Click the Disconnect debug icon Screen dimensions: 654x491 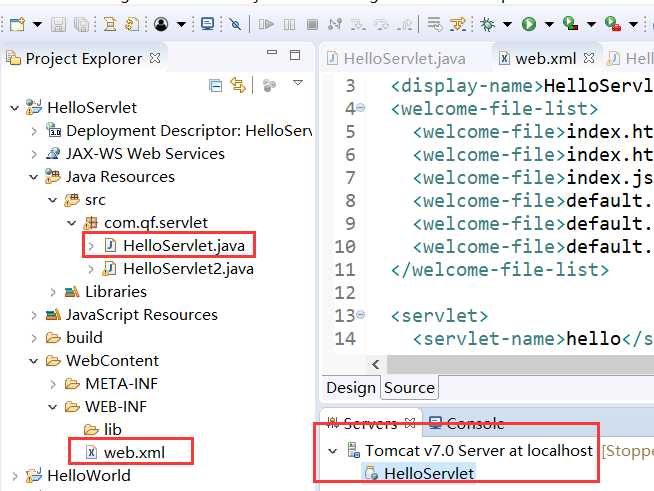pyautogui.click(x=335, y=25)
